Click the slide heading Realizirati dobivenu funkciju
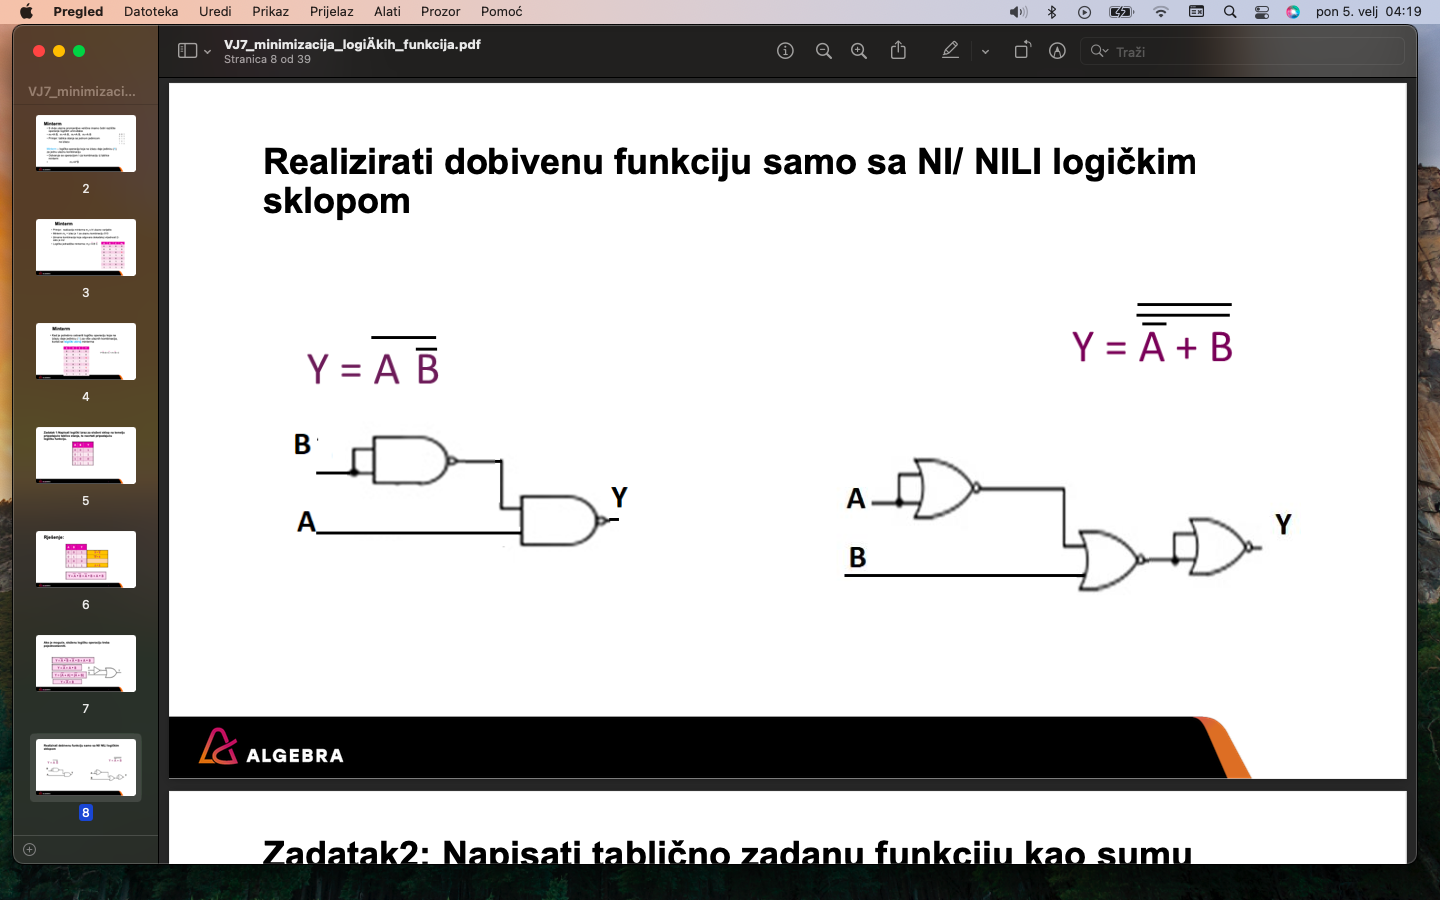 point(729,181)
